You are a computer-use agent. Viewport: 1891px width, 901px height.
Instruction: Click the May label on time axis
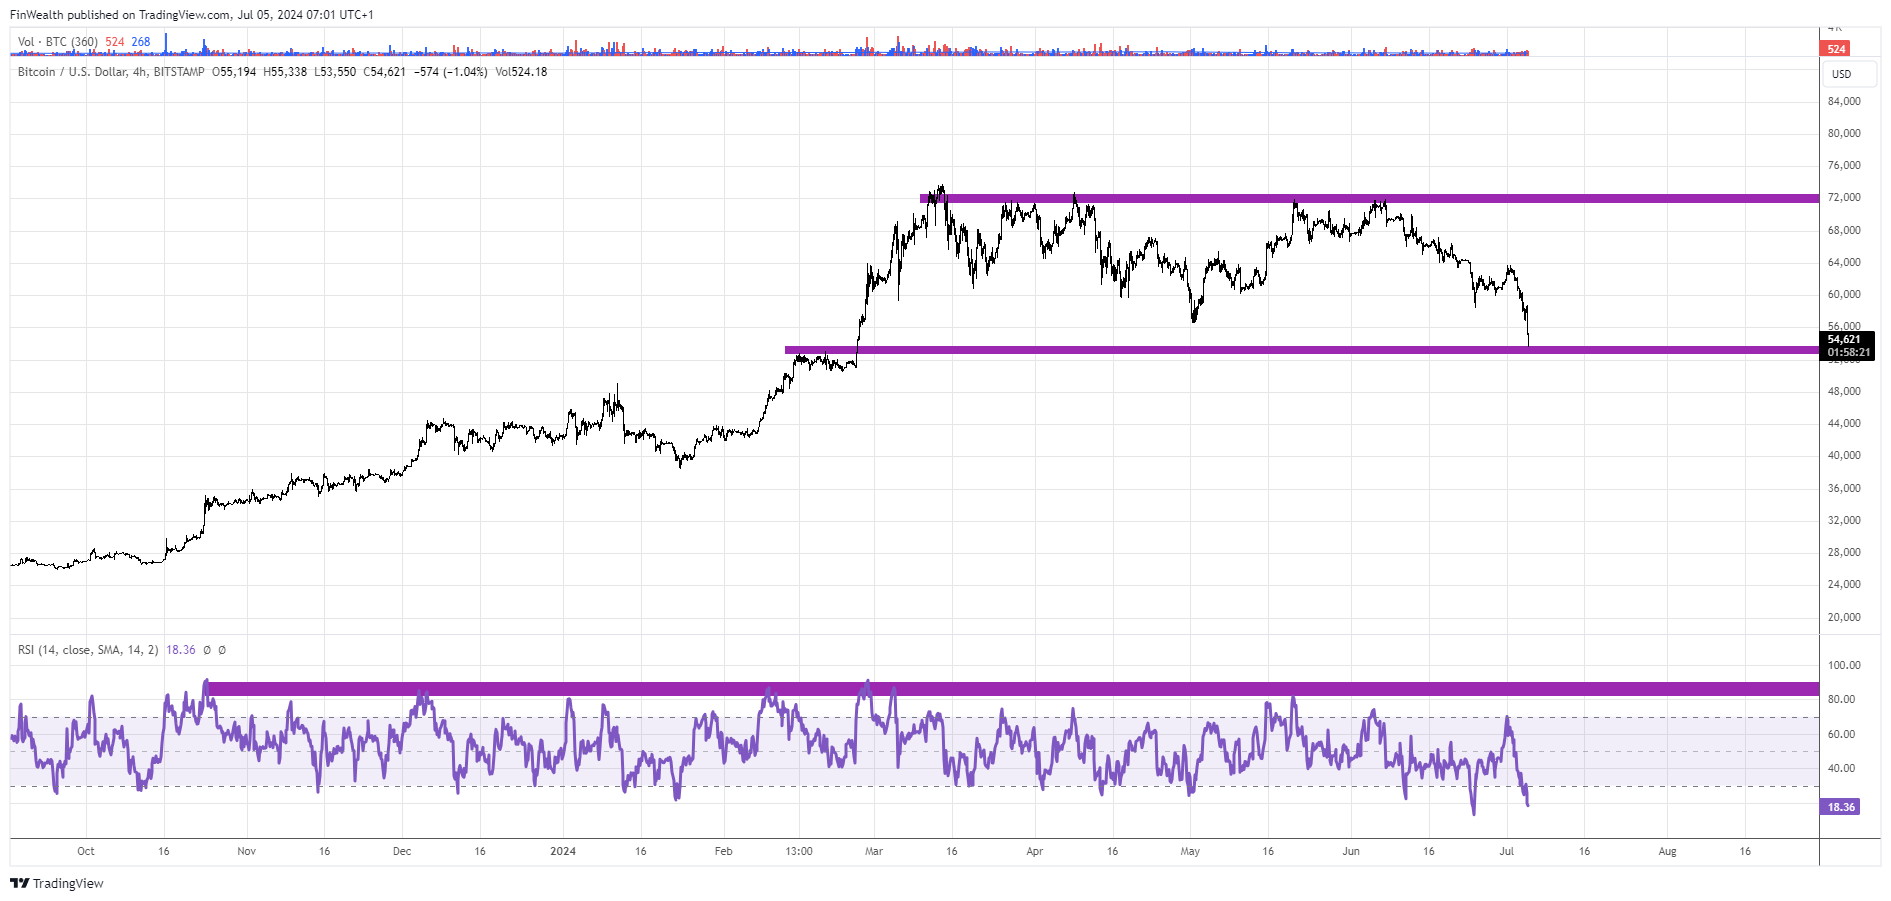[x=1190, y=851]
